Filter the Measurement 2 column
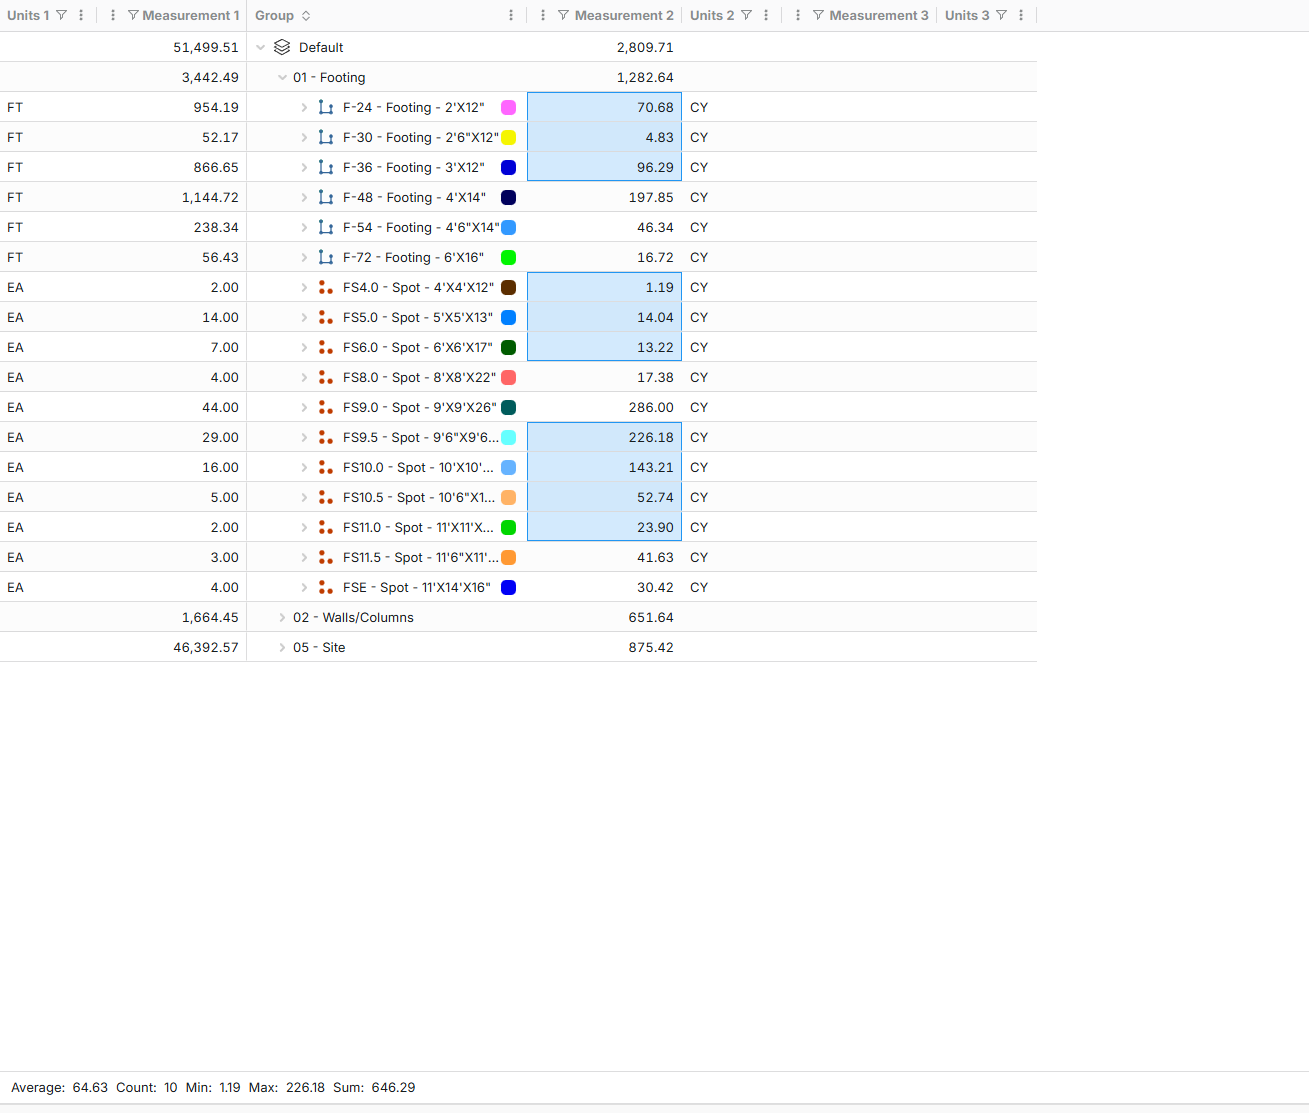 click(x=563, y=15)
